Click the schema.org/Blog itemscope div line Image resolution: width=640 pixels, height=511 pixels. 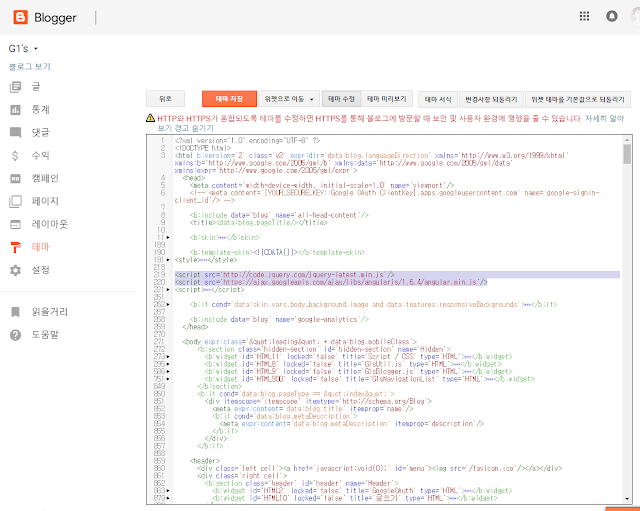tap(318, 401)
